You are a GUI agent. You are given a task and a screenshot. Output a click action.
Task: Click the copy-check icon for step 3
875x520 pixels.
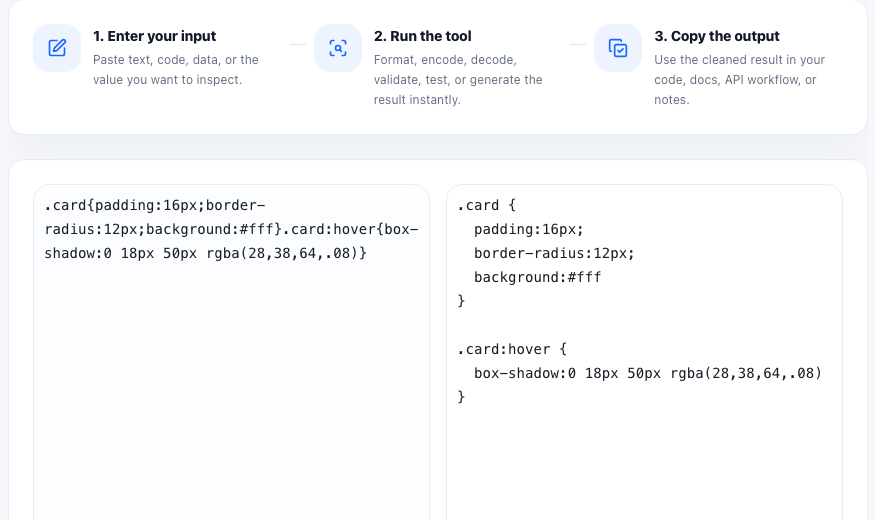pos(618,48)
